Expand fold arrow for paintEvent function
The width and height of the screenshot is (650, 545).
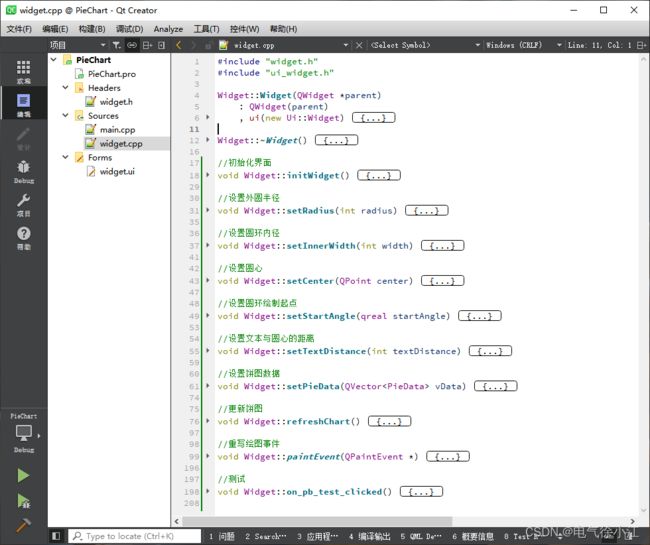[x=208, y=456]
